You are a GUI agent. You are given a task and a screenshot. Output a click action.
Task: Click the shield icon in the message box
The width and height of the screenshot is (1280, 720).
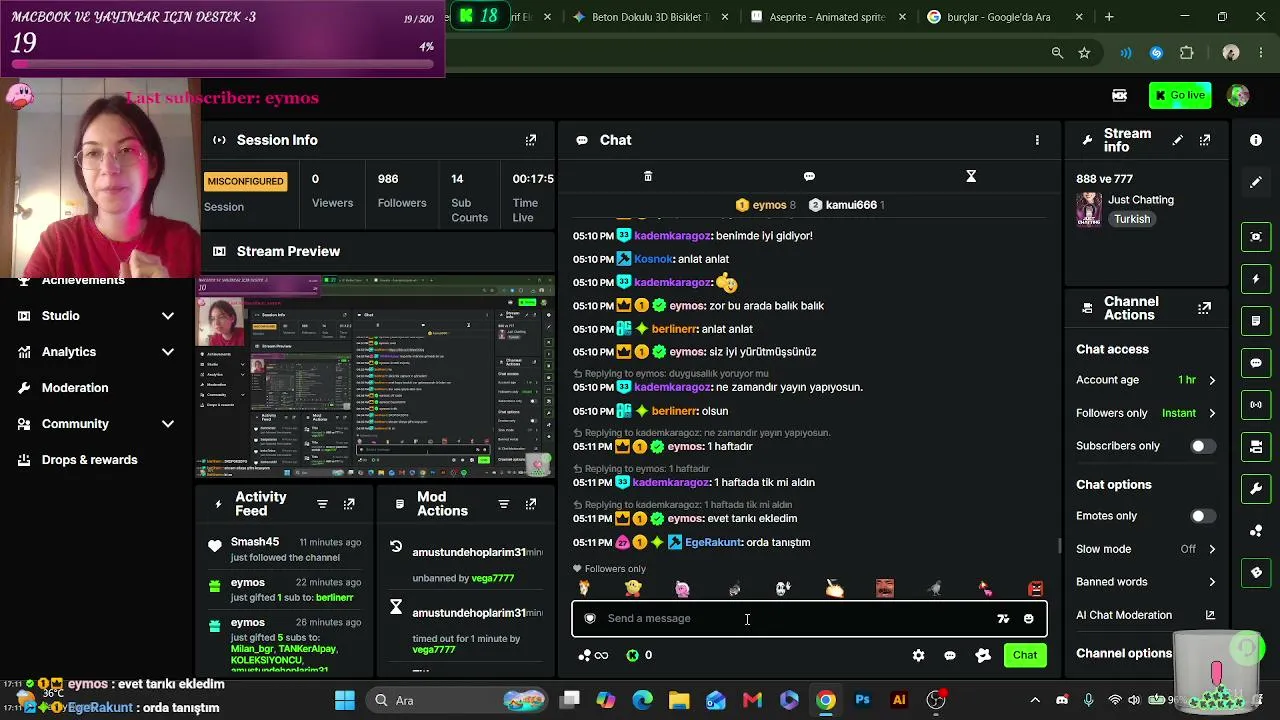(590, 618)
